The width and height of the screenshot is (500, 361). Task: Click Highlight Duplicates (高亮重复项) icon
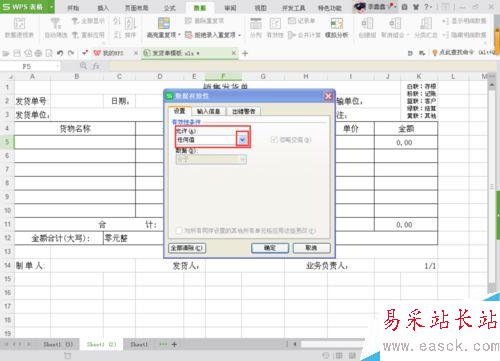[x=164, y=23]
